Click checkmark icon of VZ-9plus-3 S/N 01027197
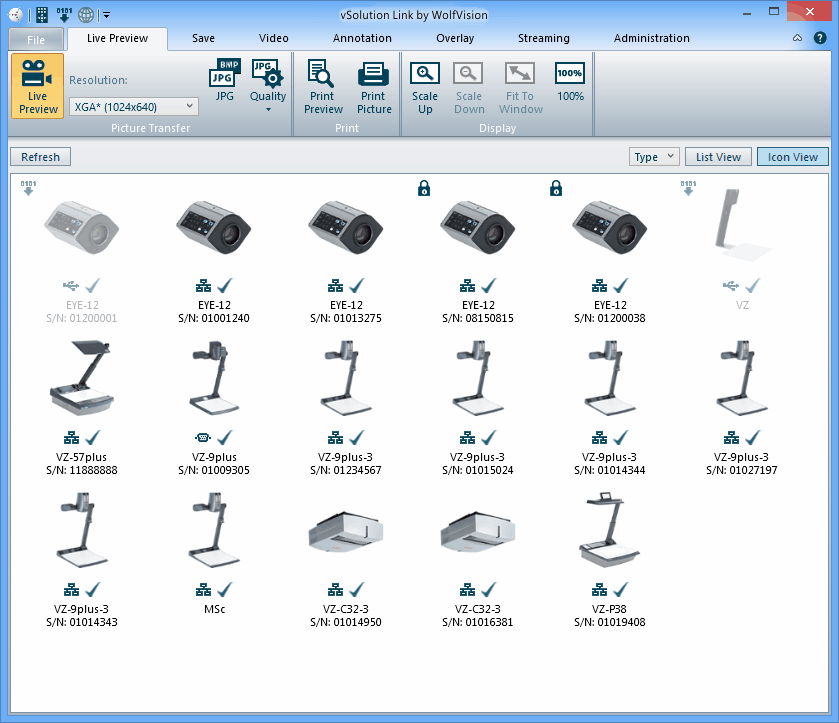This screenshot has width=839, height=723. point(753,438)
